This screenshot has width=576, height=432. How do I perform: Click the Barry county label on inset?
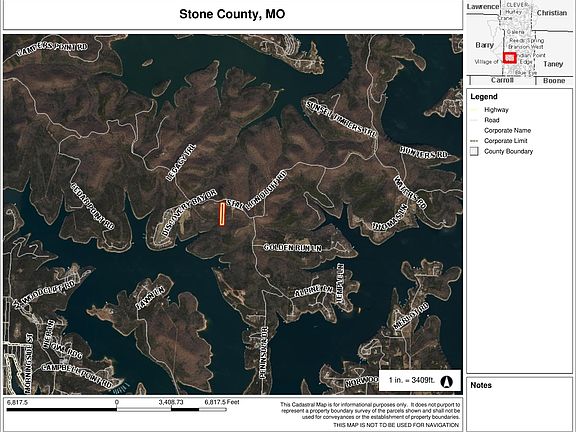[484, 45]
